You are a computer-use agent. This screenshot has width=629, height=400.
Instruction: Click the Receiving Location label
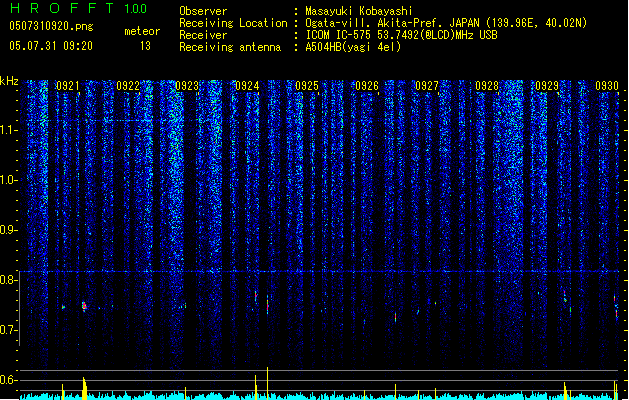pyautogui.click(x=233, y=23)
